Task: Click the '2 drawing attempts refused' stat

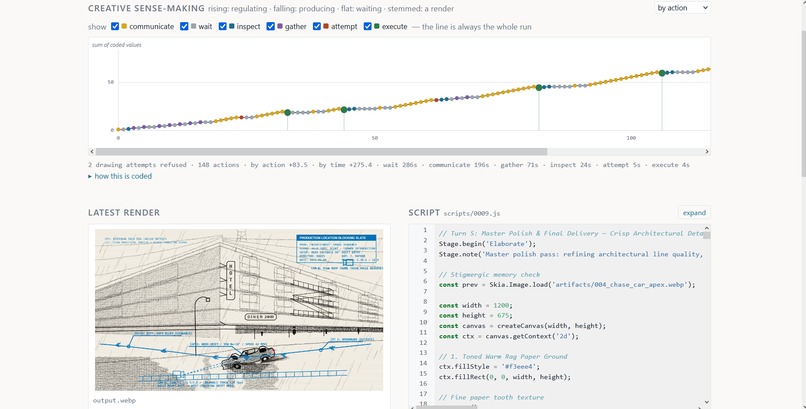Action: [x=138, y=165]
